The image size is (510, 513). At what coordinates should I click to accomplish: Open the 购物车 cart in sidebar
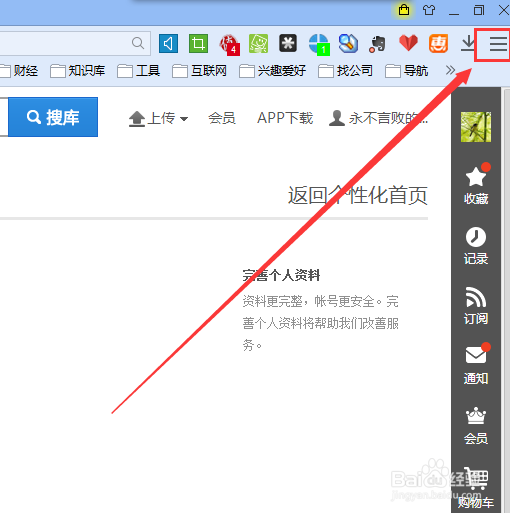pos(476,487)
